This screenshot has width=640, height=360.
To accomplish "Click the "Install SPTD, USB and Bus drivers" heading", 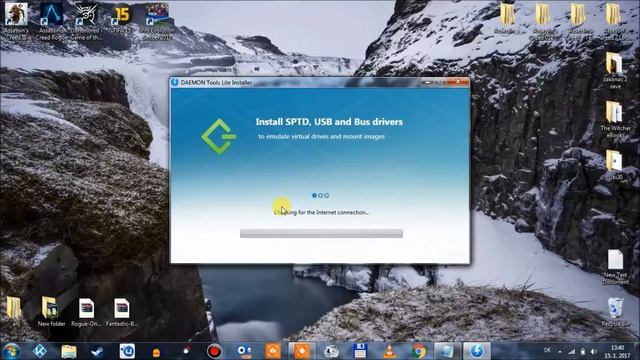I will tap(329, 122).
